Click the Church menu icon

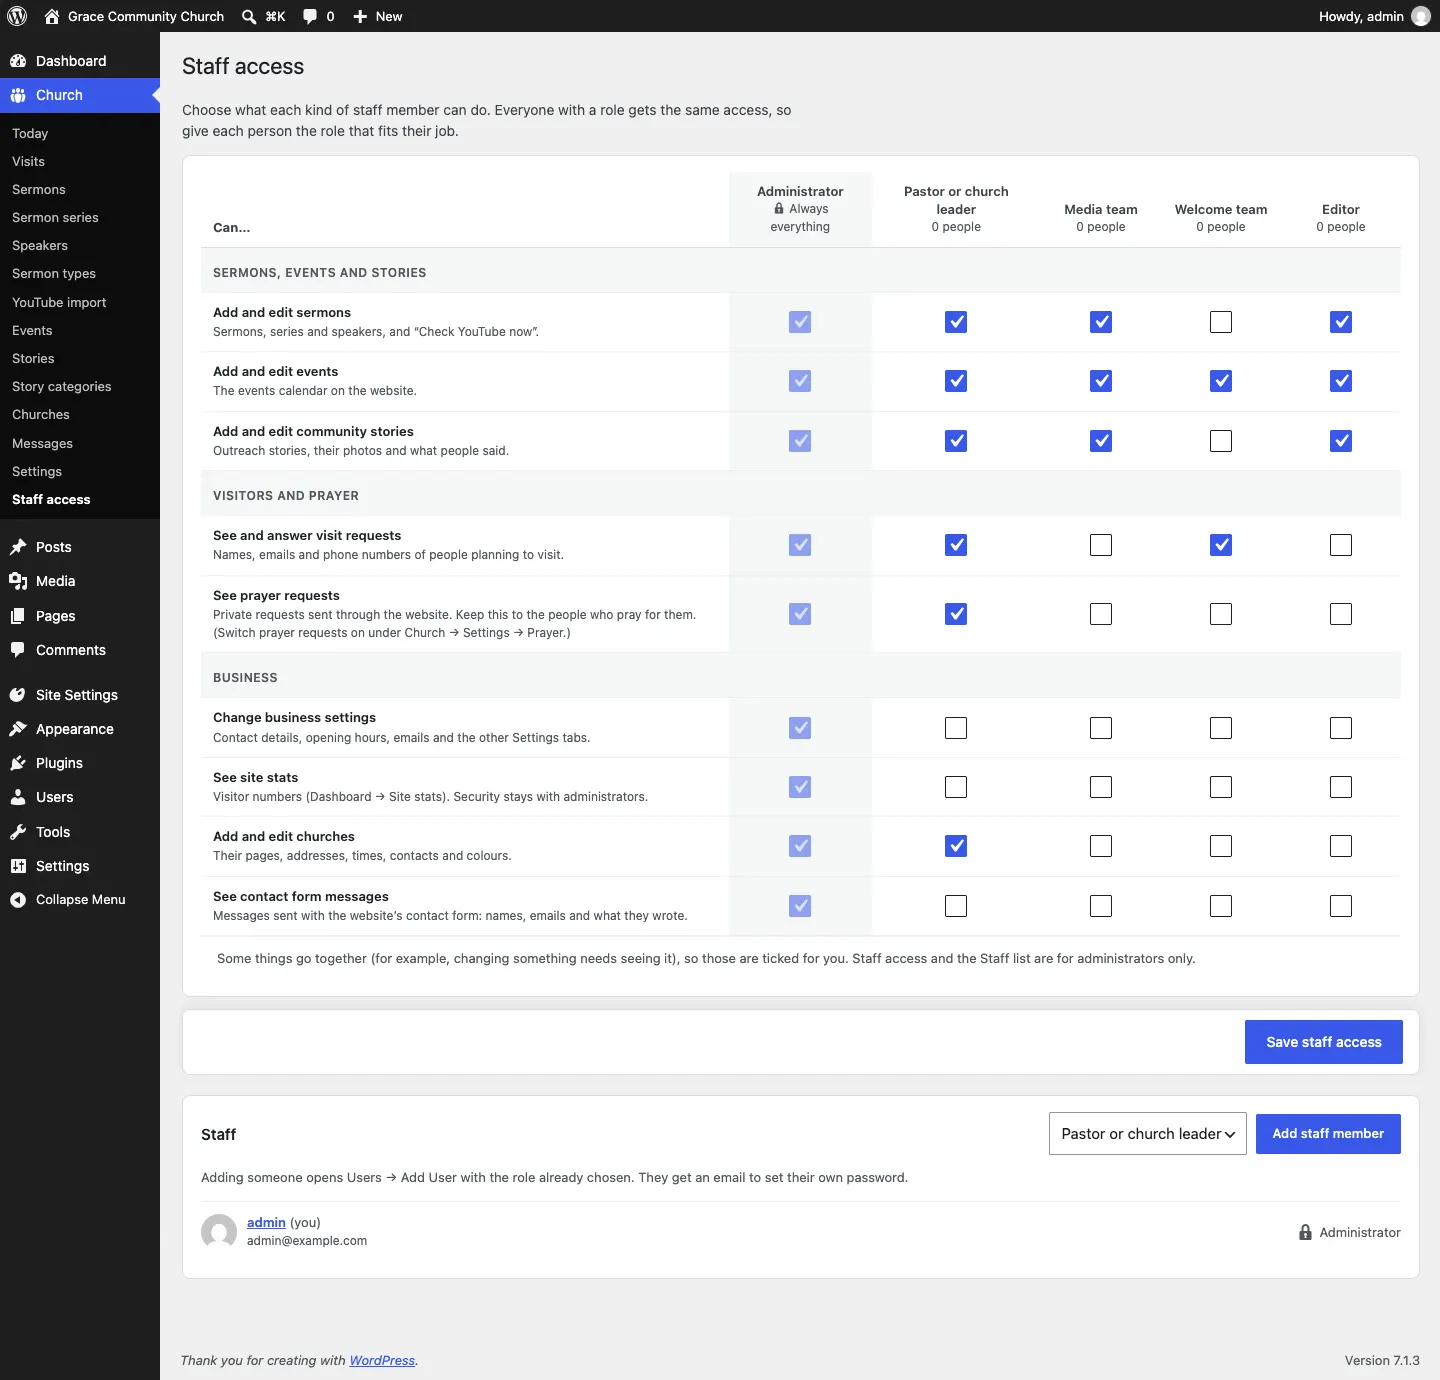(x=18, y=95)
